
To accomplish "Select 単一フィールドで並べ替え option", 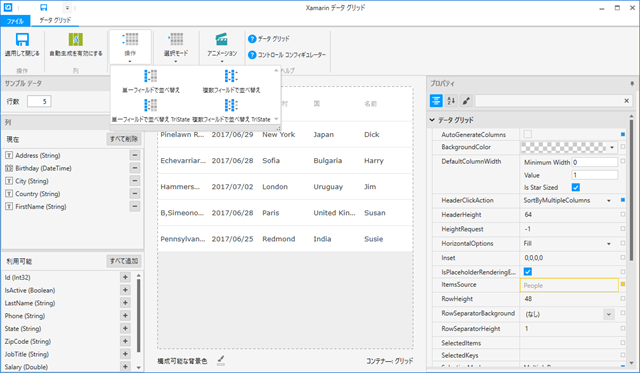I will pos(151,81).
